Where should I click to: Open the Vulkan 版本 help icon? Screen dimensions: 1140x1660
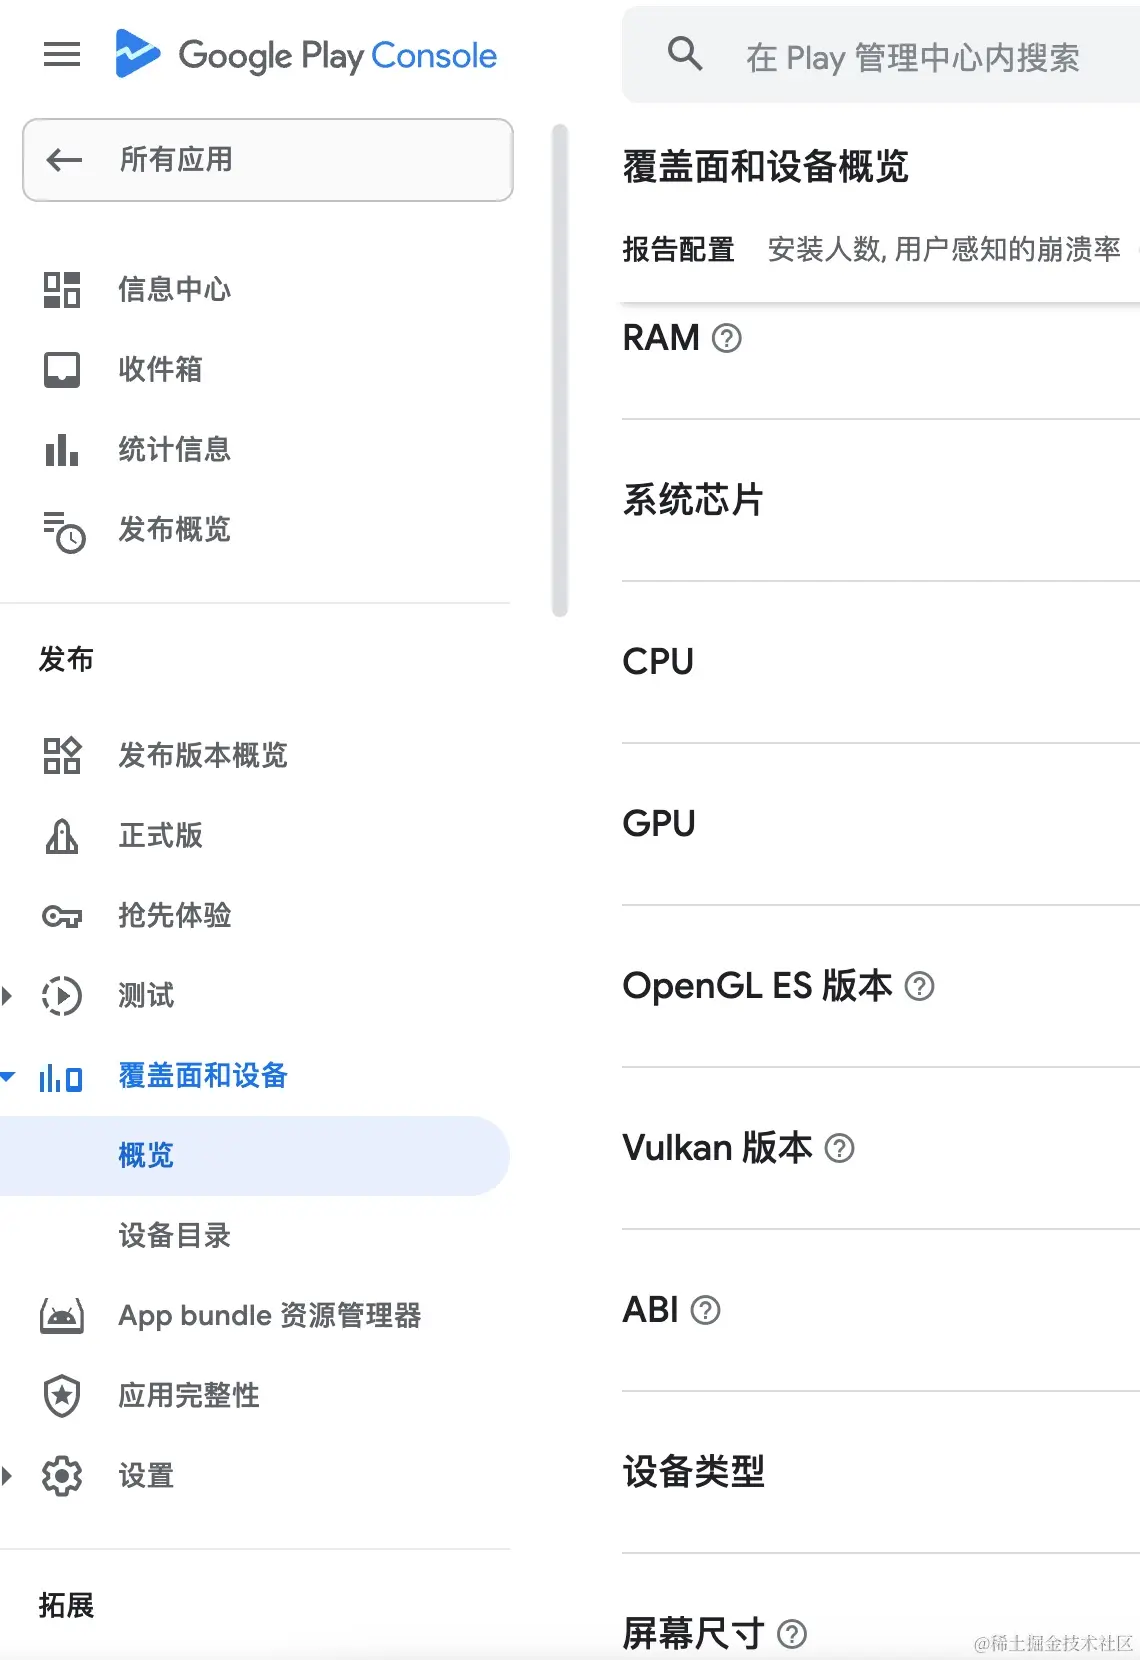point(840,1149)
